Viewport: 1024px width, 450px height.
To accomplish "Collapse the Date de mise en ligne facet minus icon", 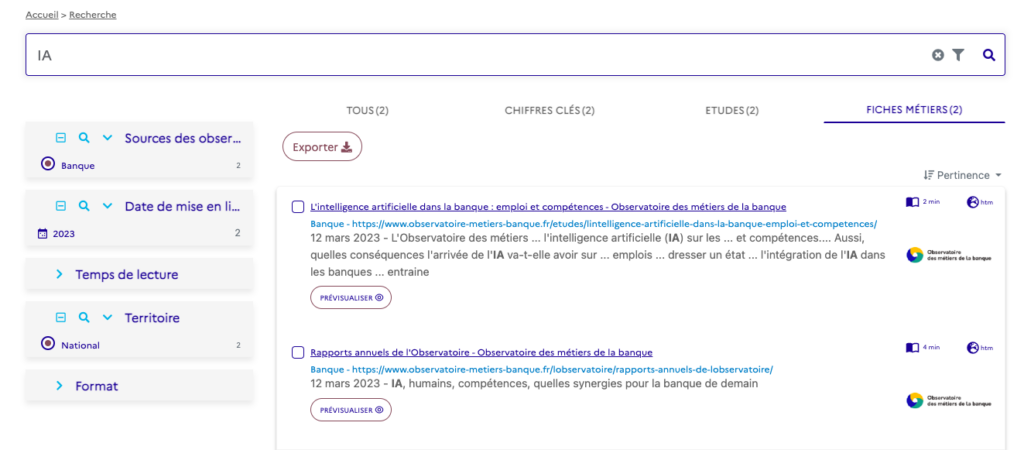I will pyautogui.click(x=61, y=206).
